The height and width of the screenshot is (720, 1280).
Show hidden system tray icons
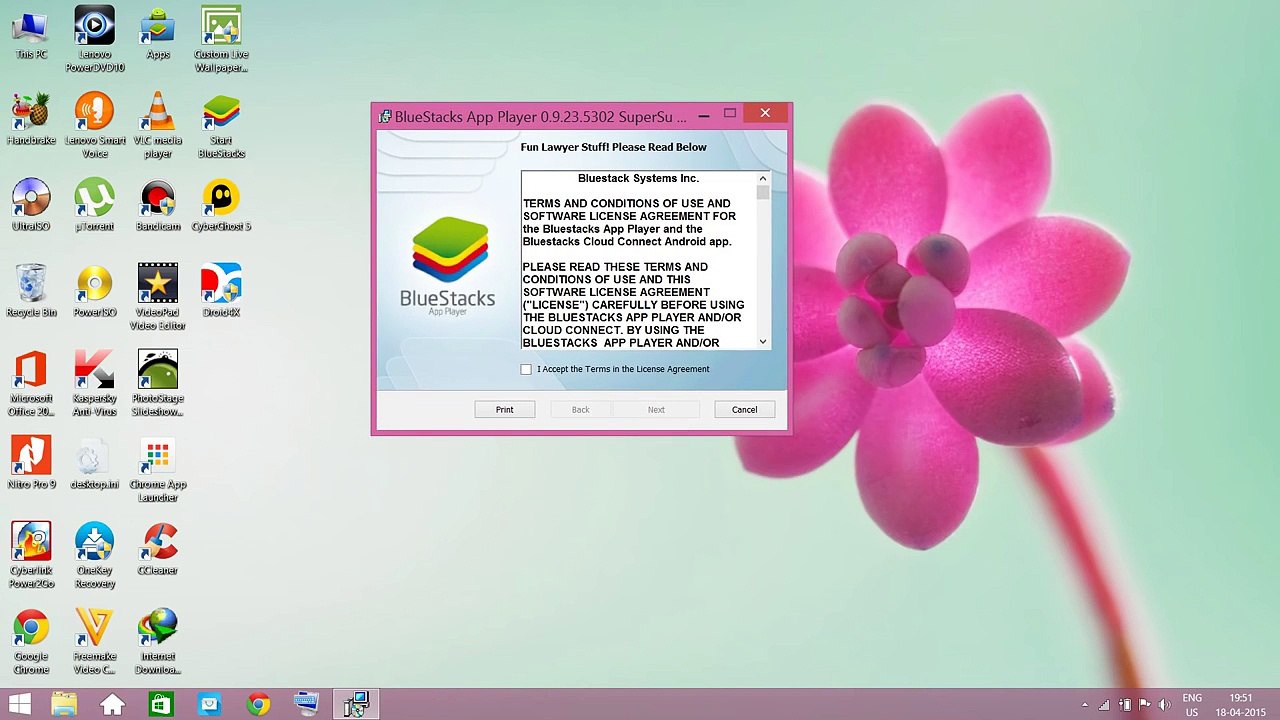pyautogui.click(x=1085, y=705)
